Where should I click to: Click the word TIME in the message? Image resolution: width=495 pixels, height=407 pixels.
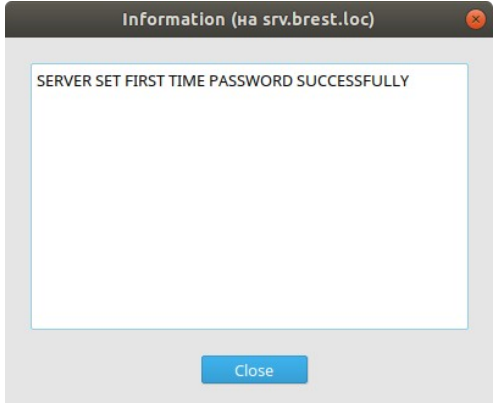[187, 81]
